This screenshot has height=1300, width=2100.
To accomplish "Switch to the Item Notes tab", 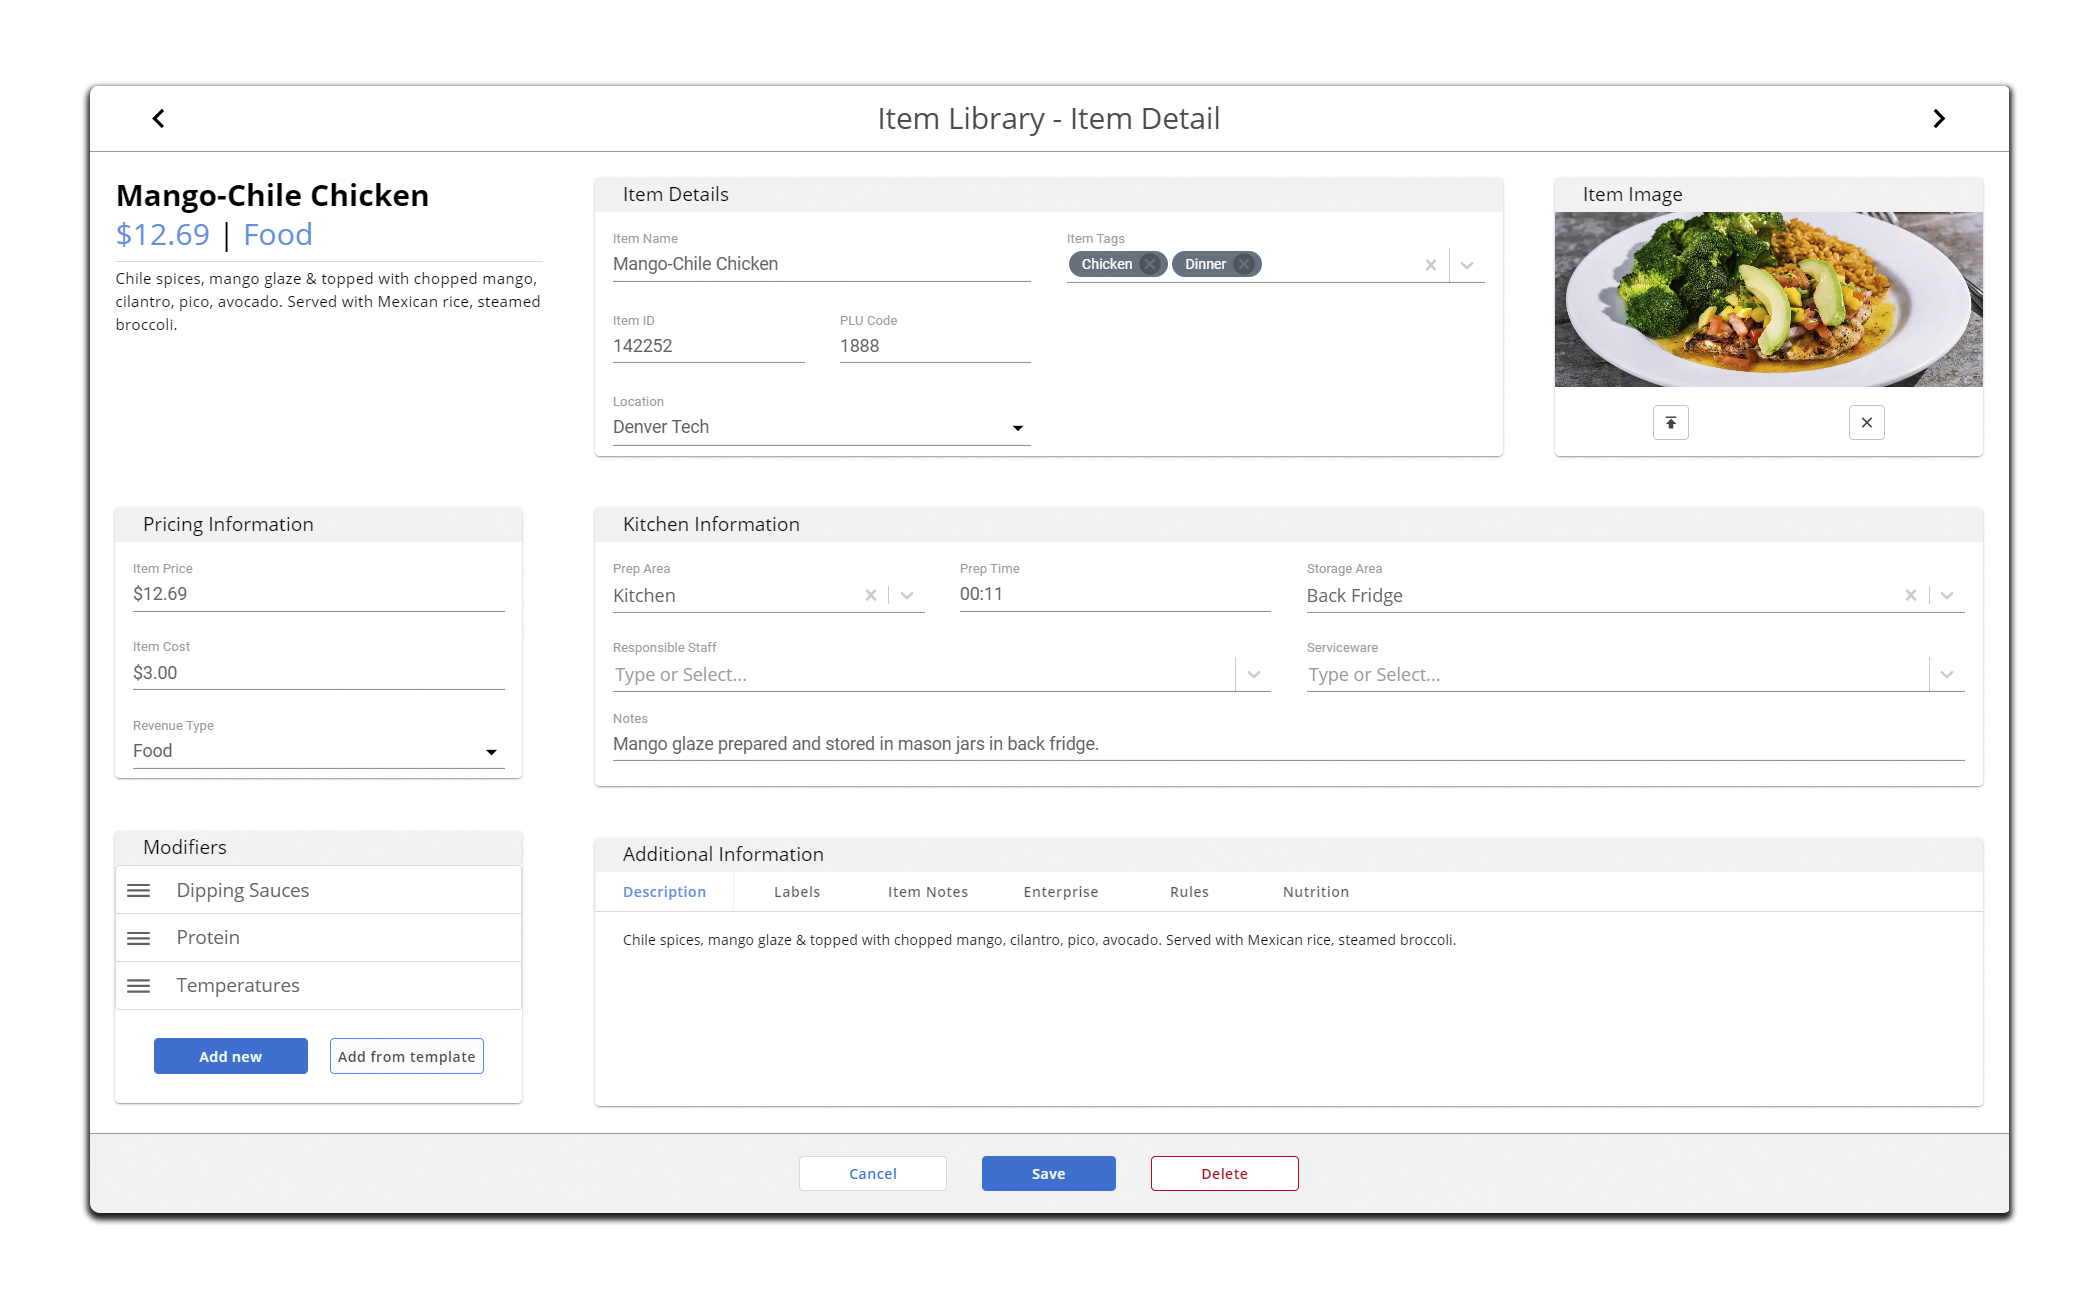I will tap(928, 892).
